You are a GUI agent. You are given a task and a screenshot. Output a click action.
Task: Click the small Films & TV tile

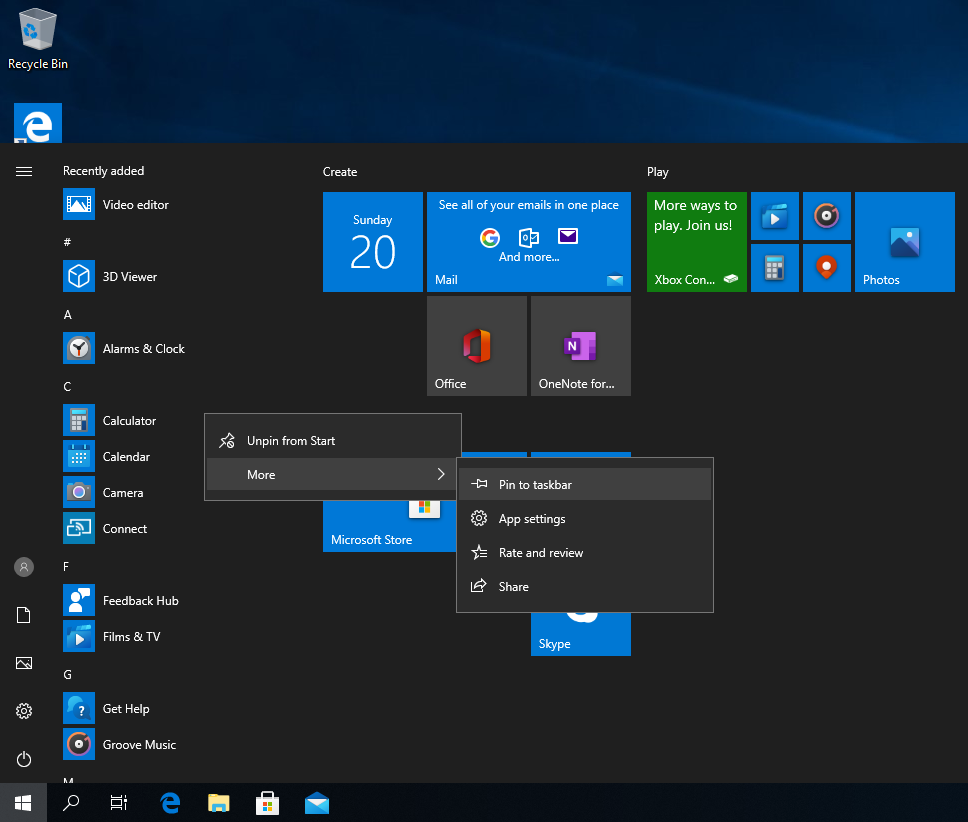point(775,216)
